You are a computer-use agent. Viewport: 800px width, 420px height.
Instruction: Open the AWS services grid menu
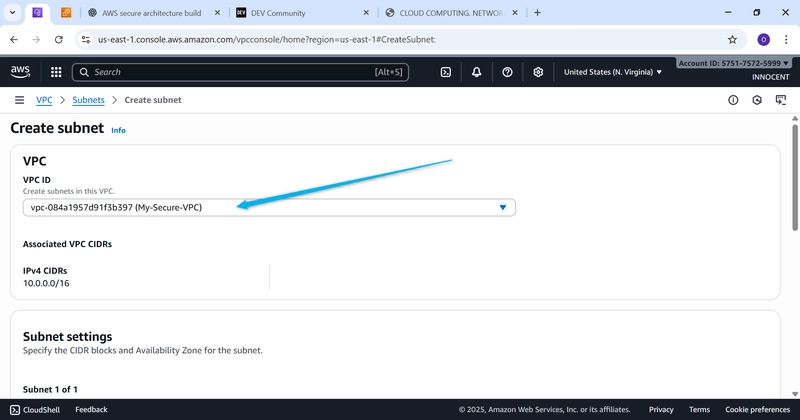(56, 72)
